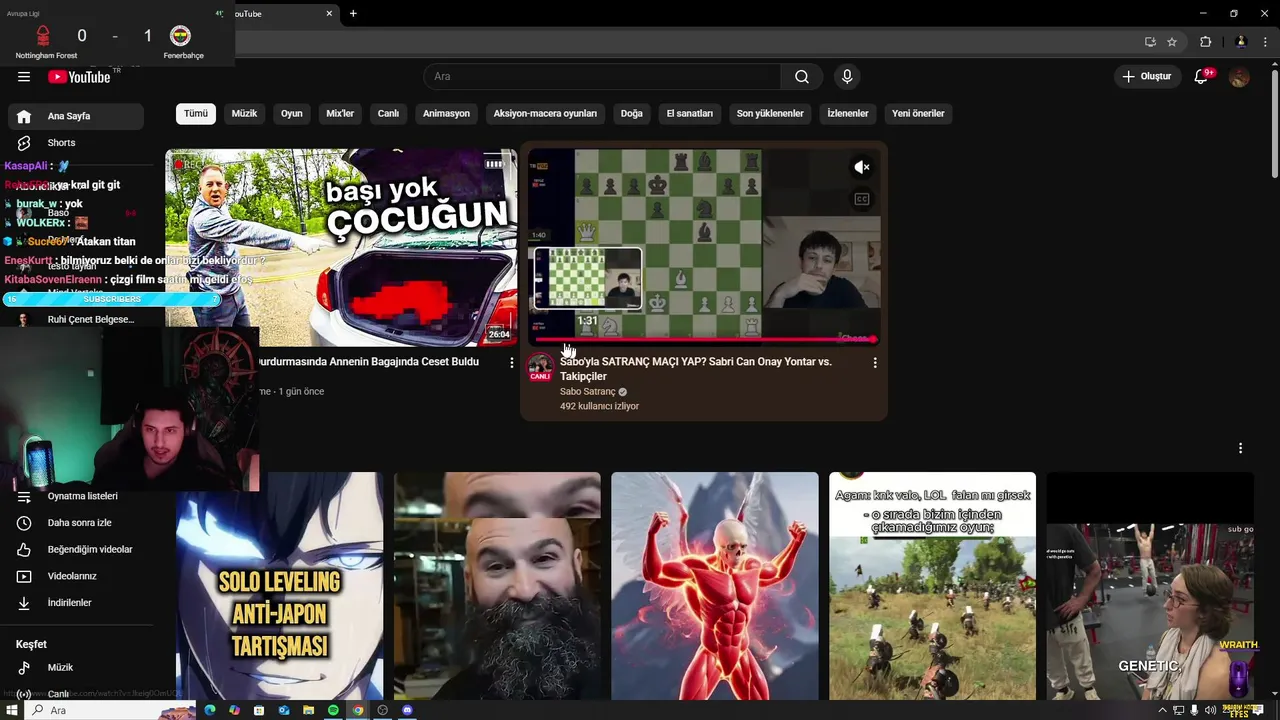The height and width of the screenshot is (720, 1280).
Task: Select the Doğa filter chip
Action: point(632,113)
